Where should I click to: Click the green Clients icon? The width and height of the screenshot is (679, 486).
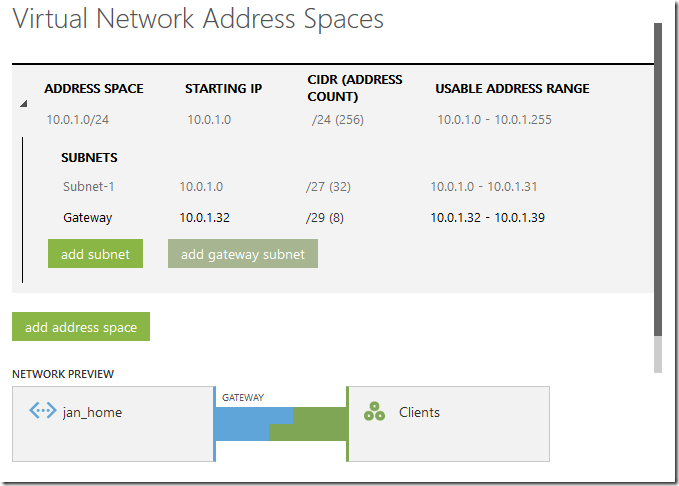pos(375,411)
